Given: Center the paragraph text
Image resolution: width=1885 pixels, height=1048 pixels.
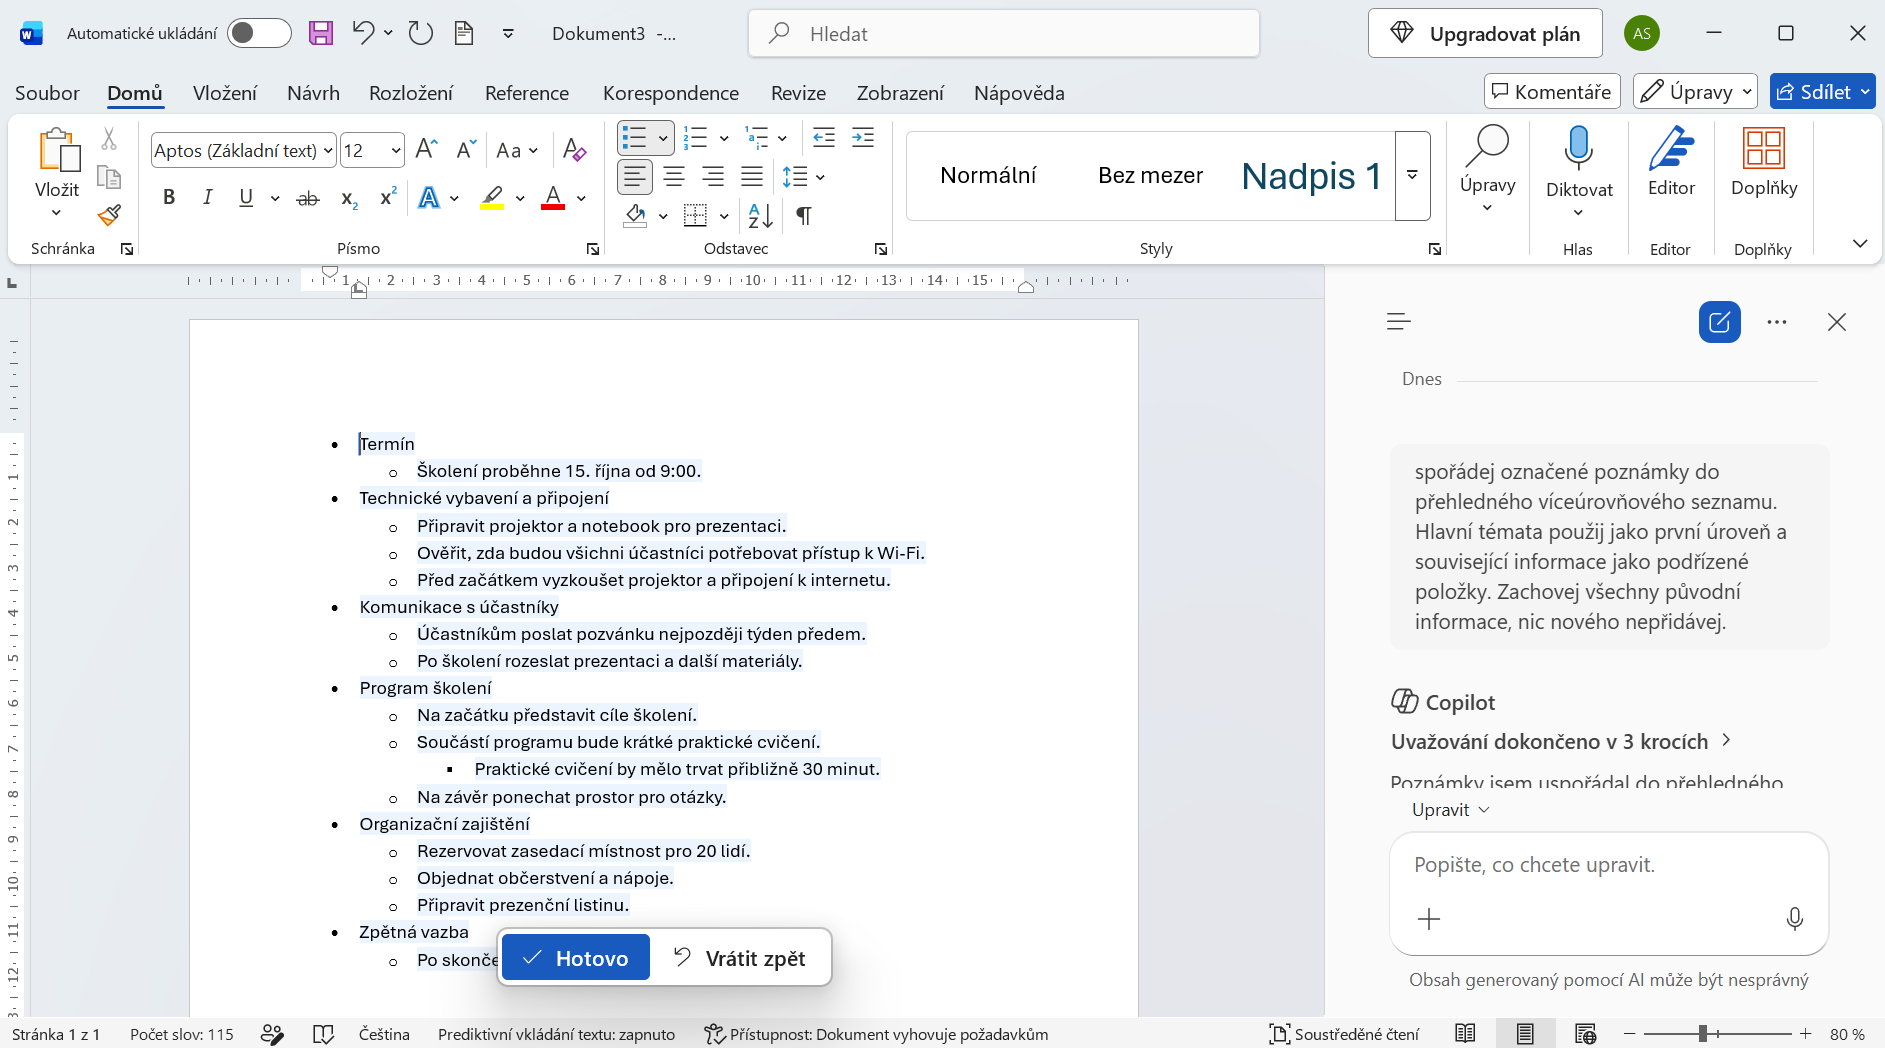Looking at the screenshot, I should pos(675,177).
